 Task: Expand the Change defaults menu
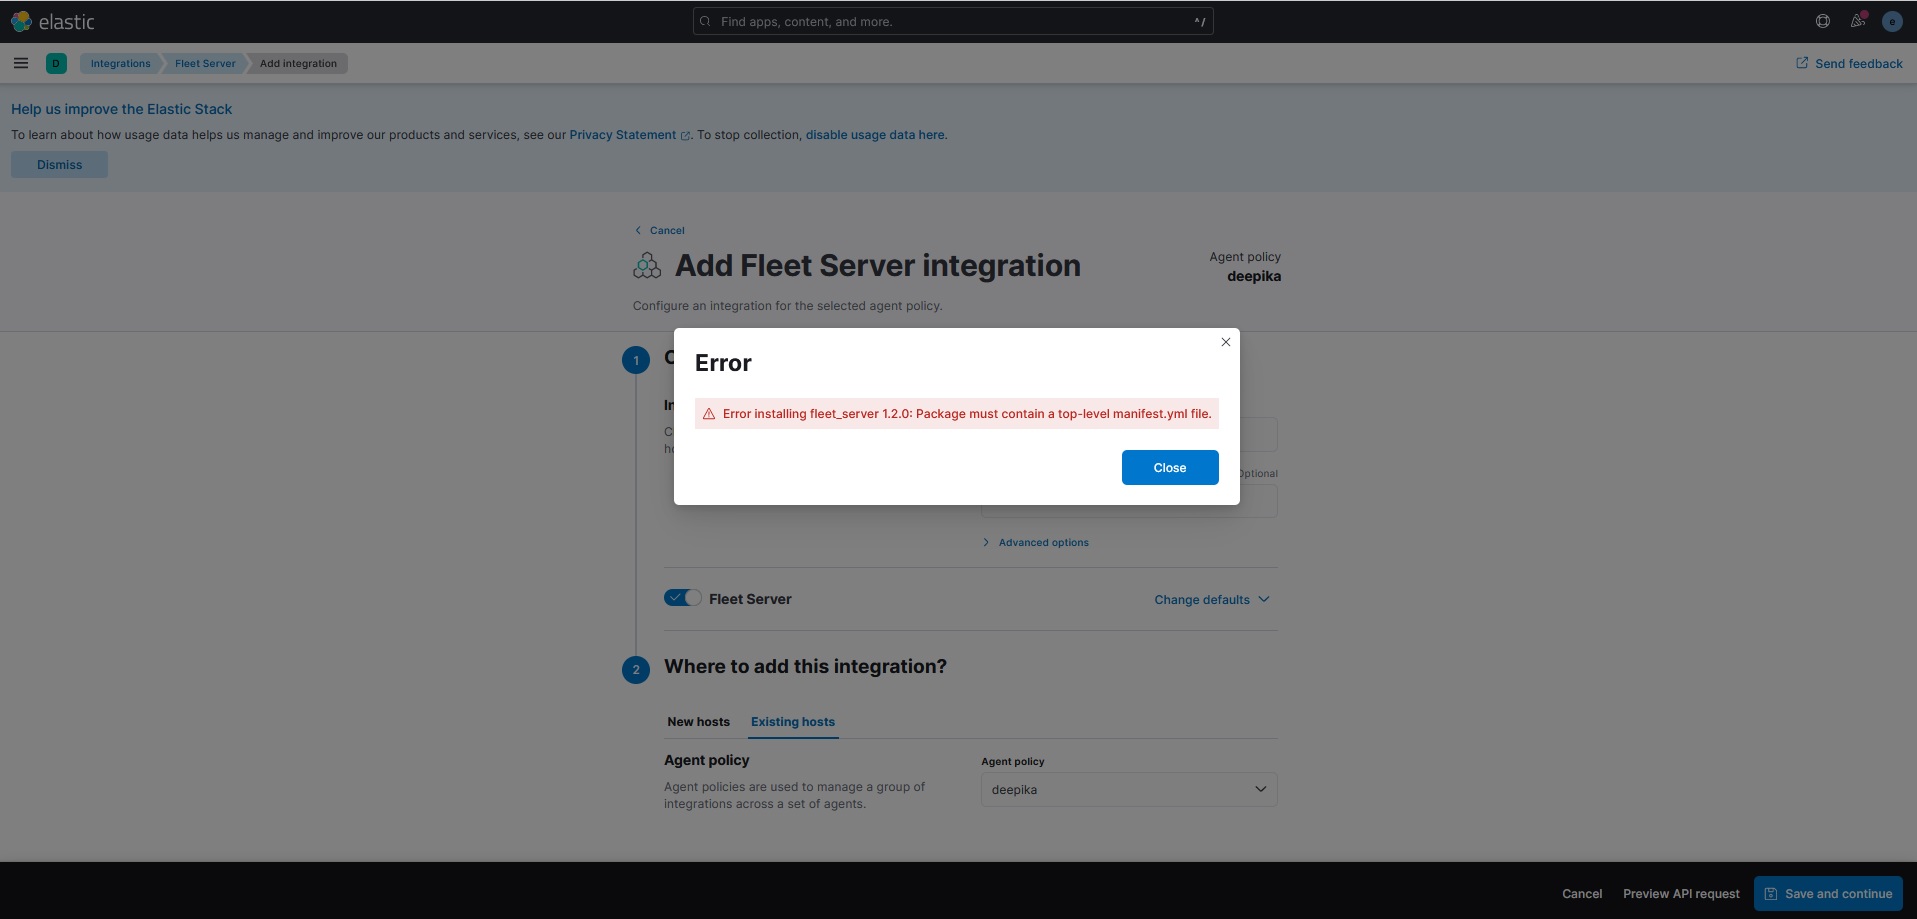[x=1210, y=599]
